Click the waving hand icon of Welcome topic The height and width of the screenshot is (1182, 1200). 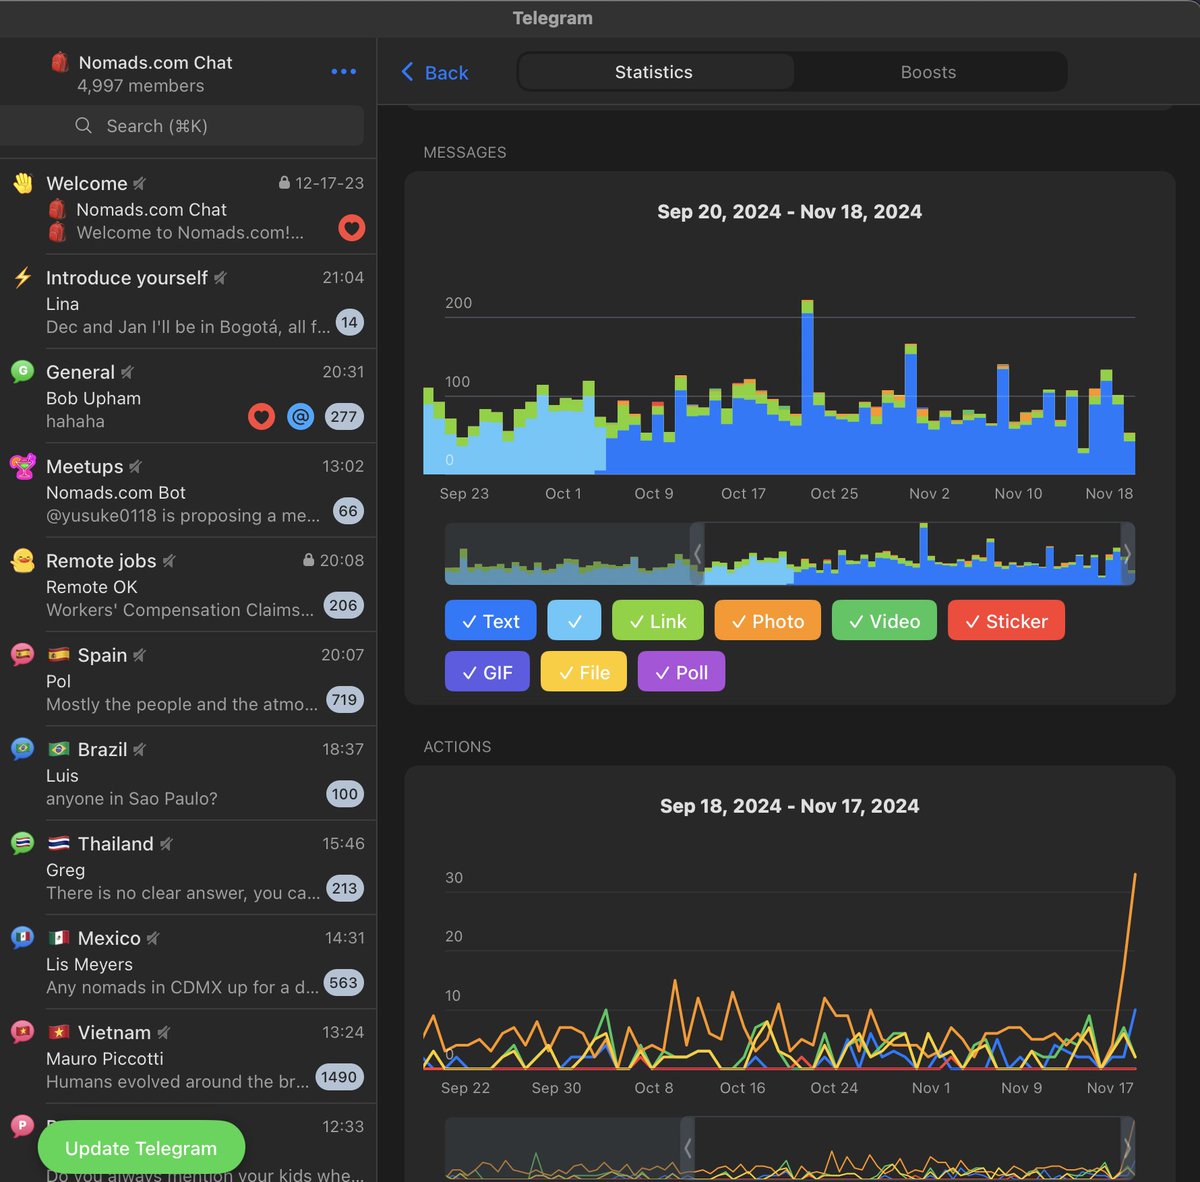(23, 183)
